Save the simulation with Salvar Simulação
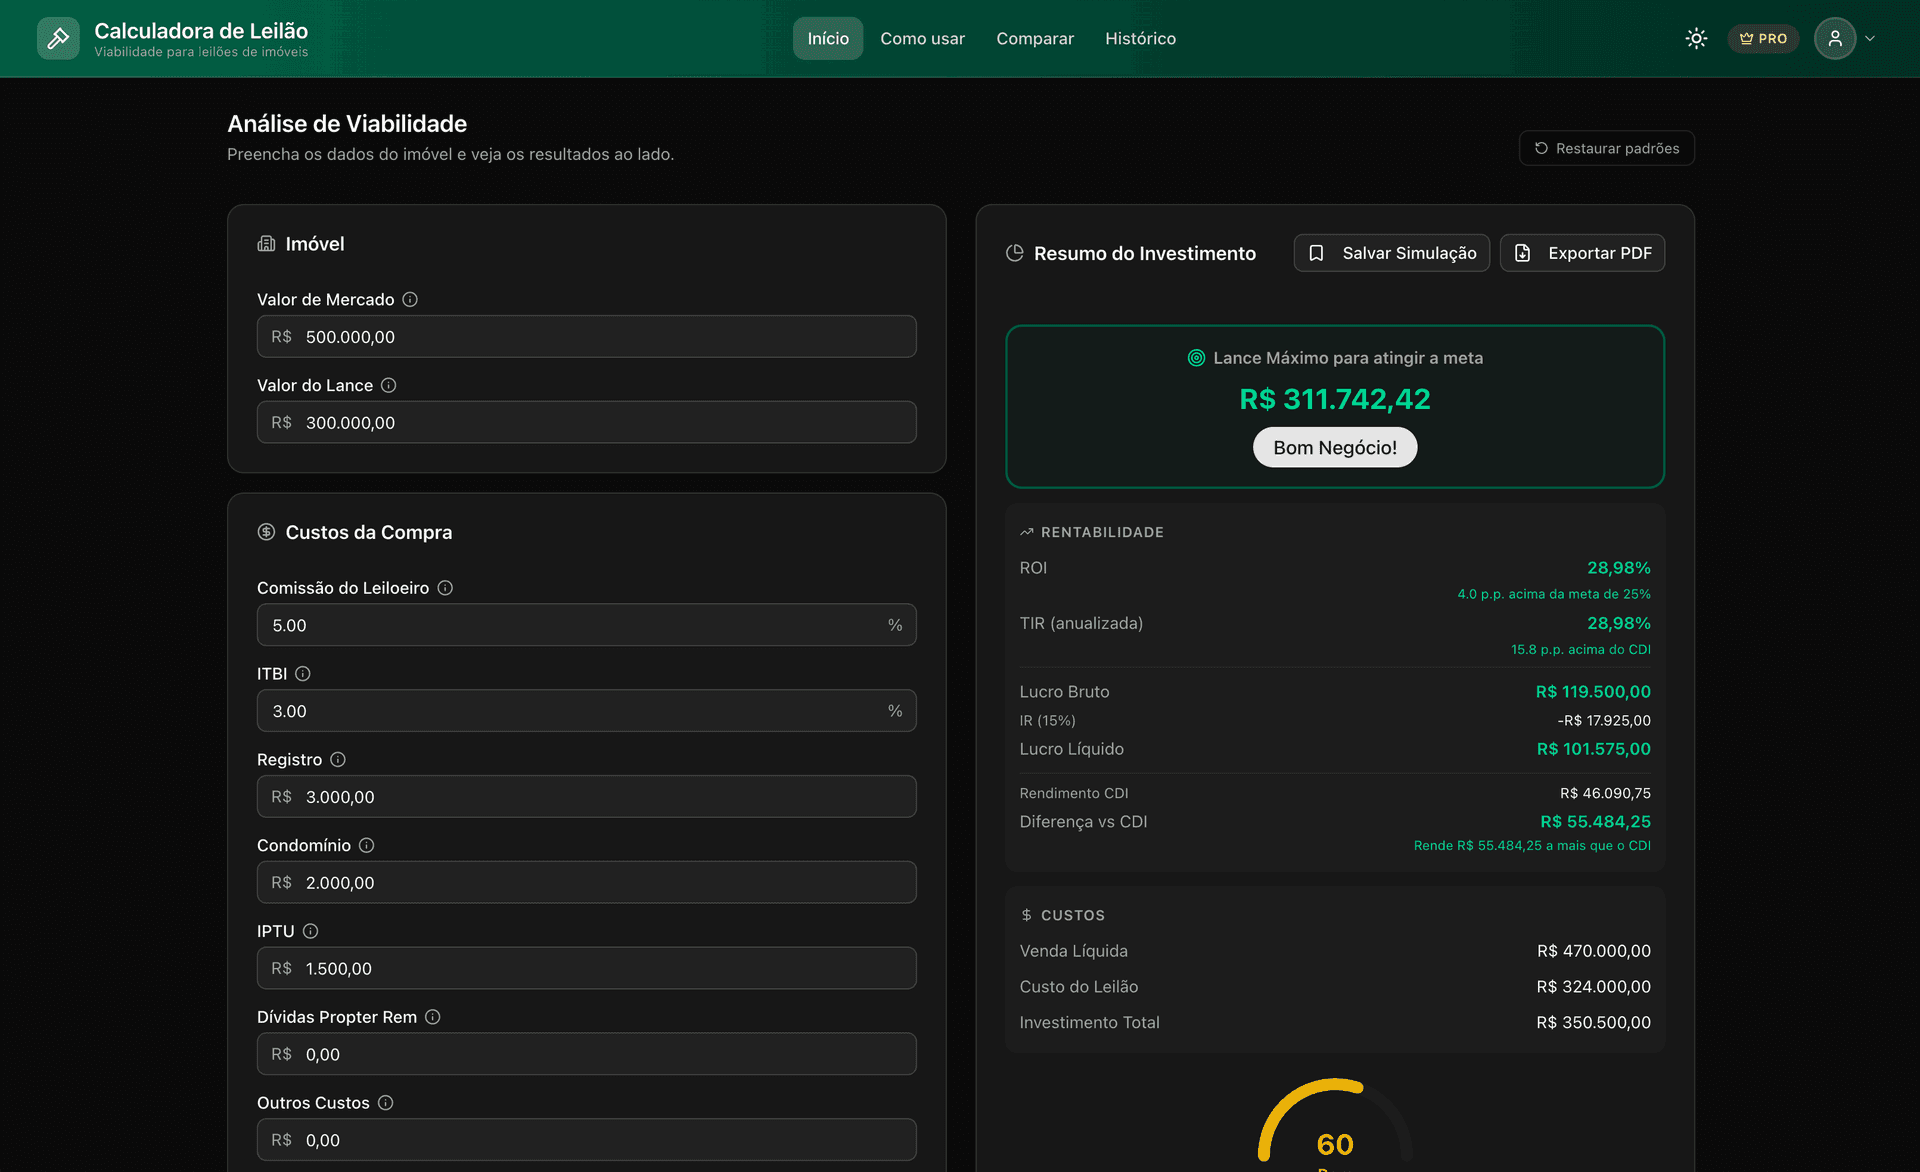 [1391, 253]
